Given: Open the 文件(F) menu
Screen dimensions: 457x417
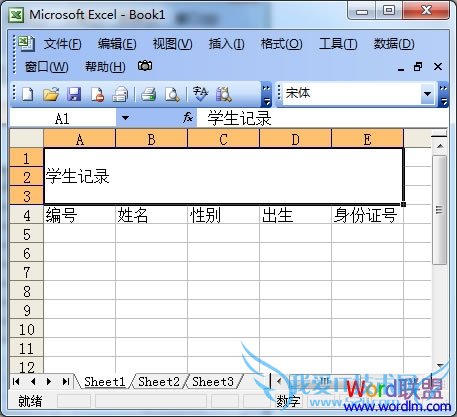Looking at the screenshot, I should [62, 44].
